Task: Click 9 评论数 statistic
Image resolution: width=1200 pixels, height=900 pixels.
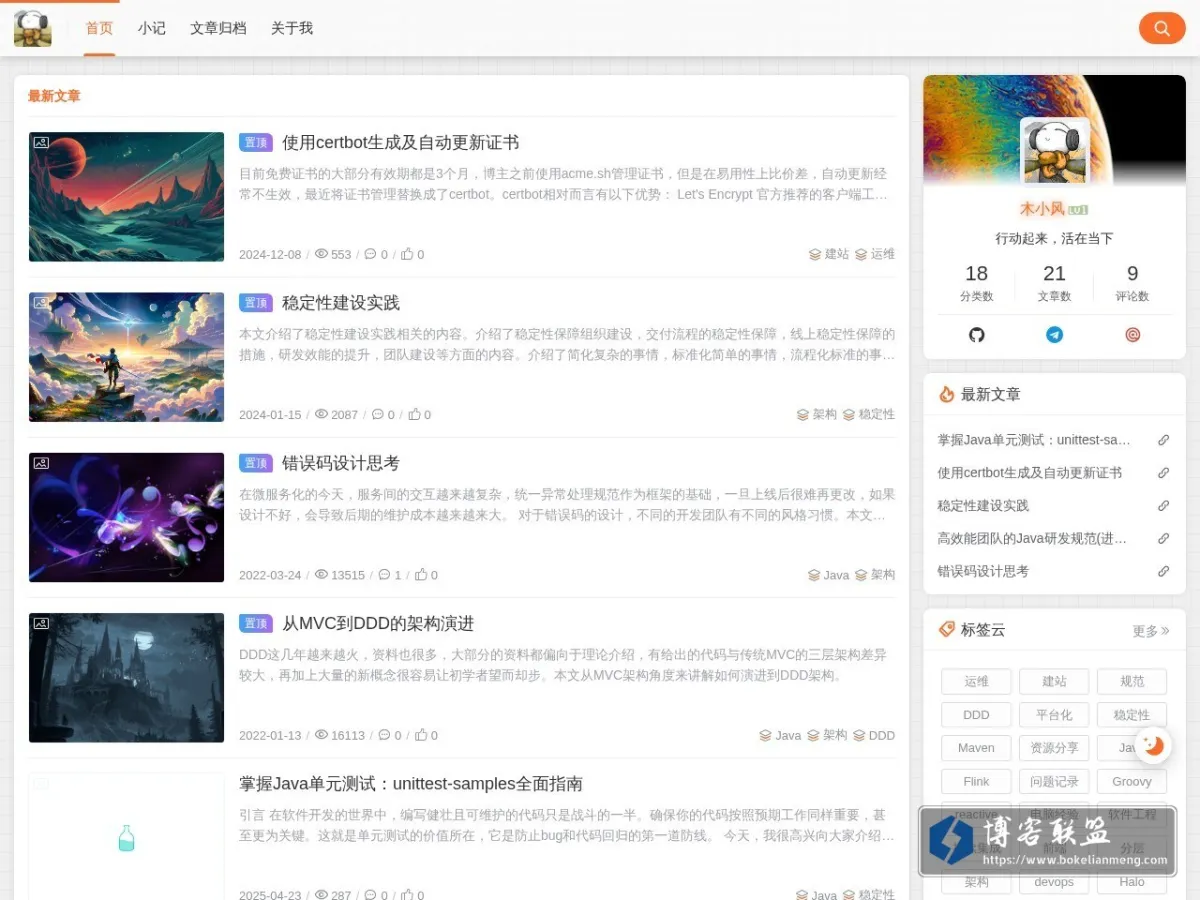Action: click(1132, 283)
